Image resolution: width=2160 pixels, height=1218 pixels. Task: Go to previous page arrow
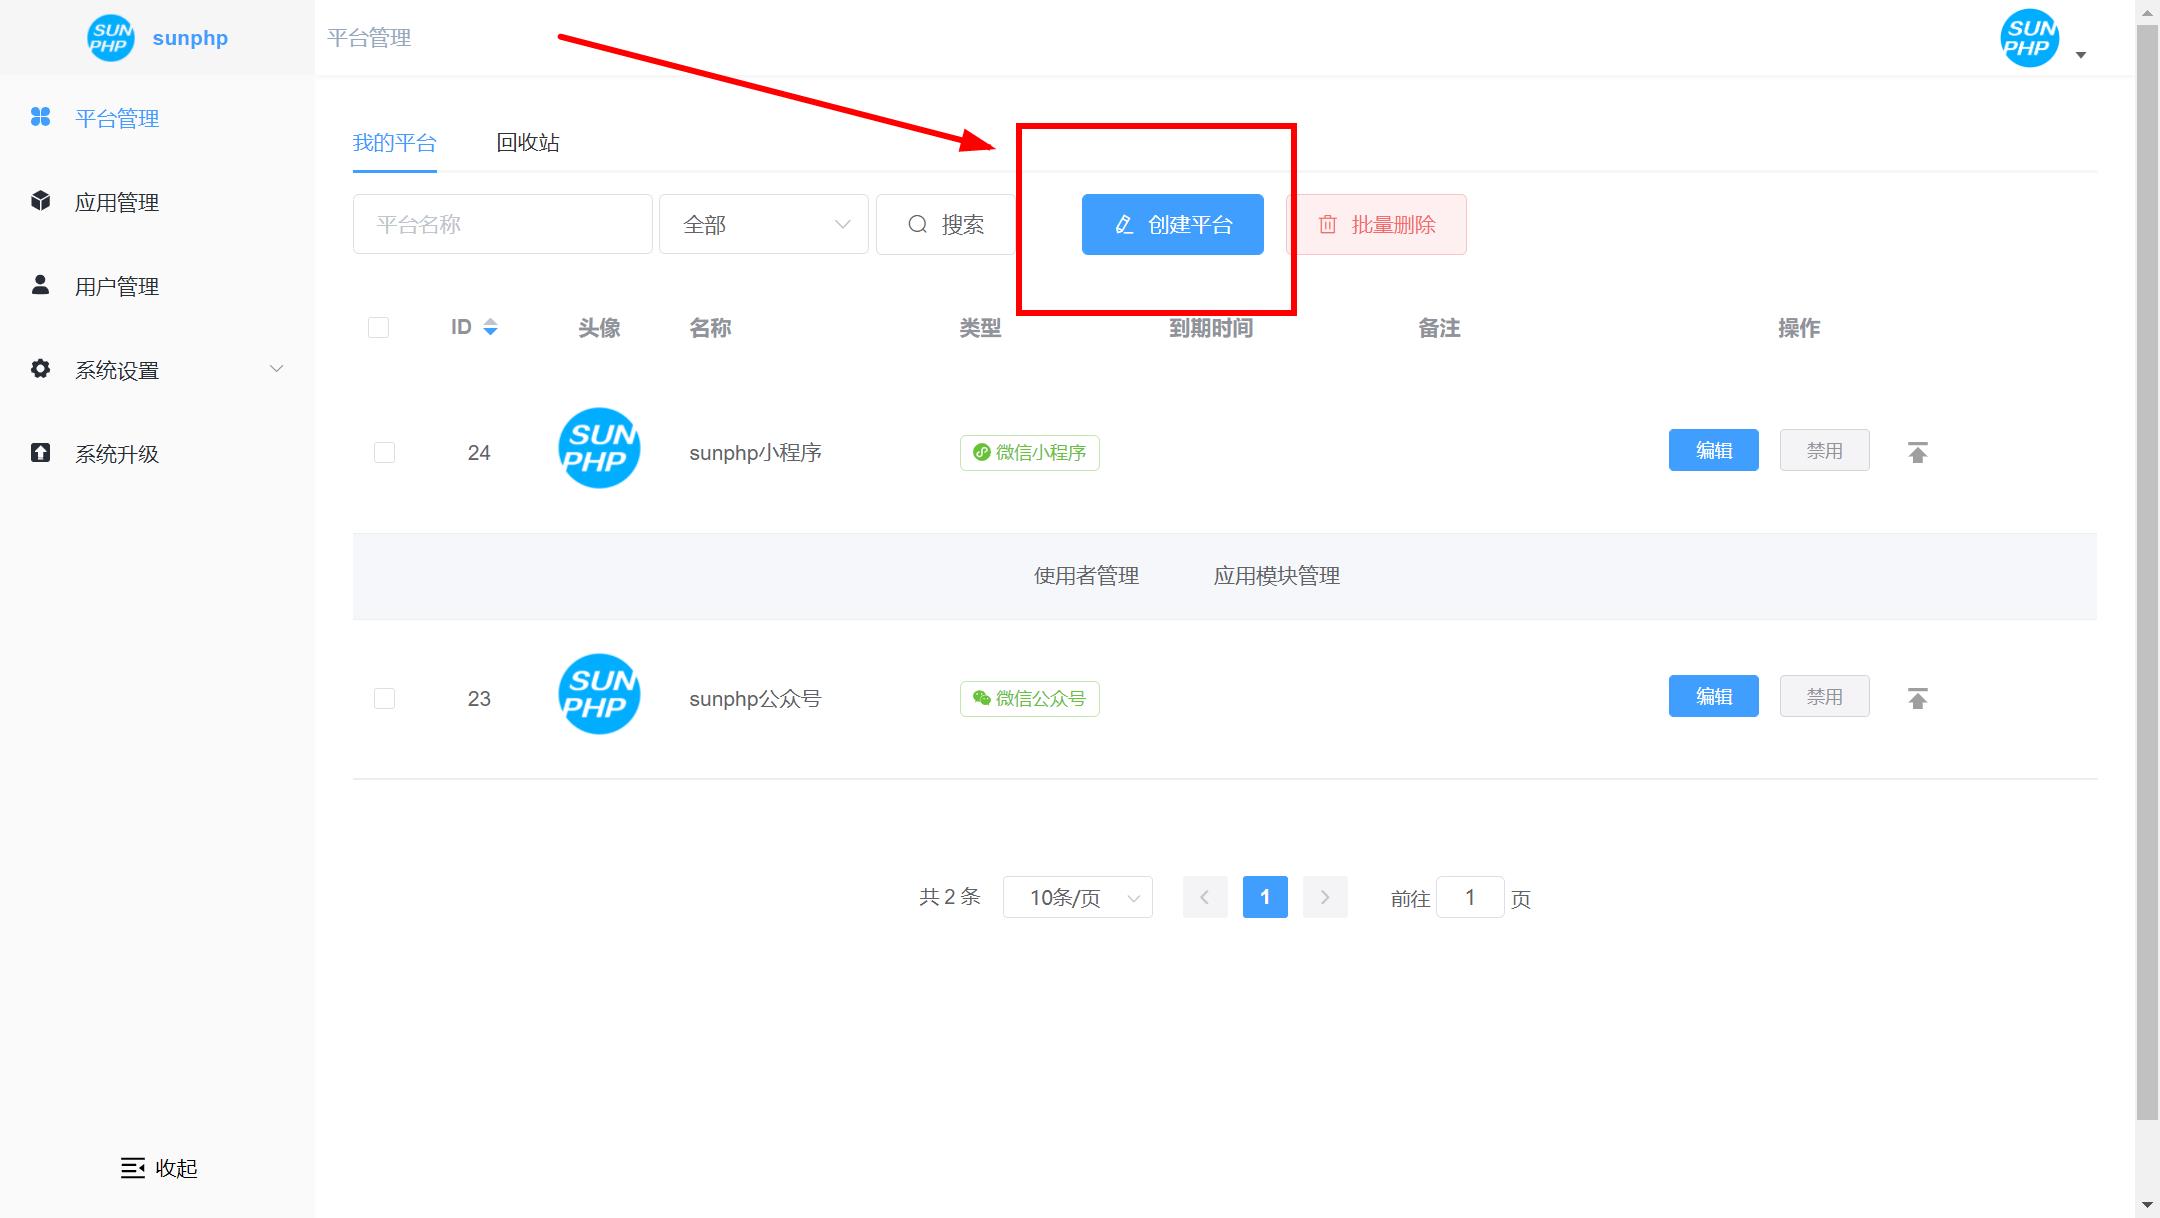tap(1204, 897)
